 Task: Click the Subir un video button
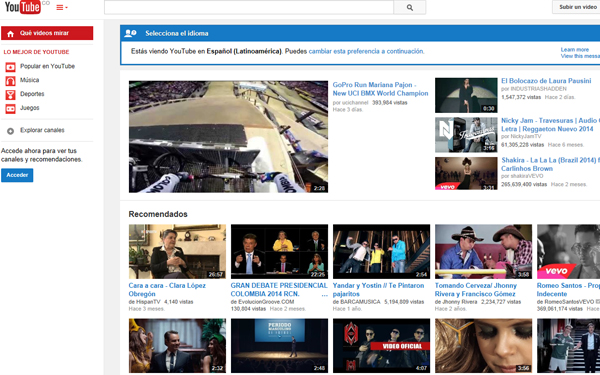point(577,7)
